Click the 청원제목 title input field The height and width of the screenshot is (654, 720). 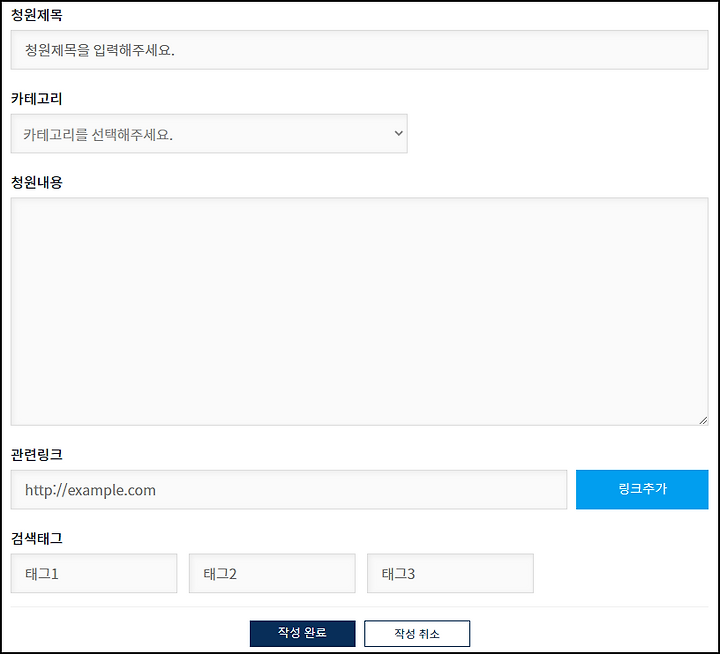[360, 50]
